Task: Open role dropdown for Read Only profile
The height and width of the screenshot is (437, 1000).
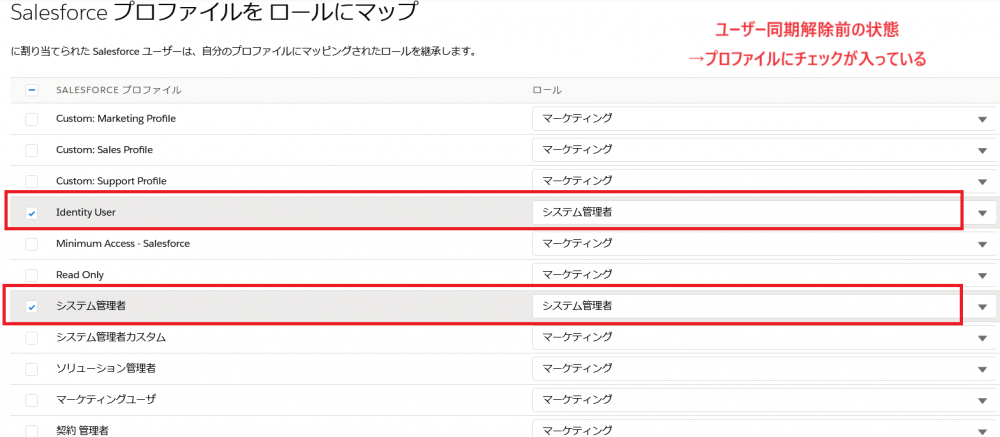Action: tap(764, 275)
